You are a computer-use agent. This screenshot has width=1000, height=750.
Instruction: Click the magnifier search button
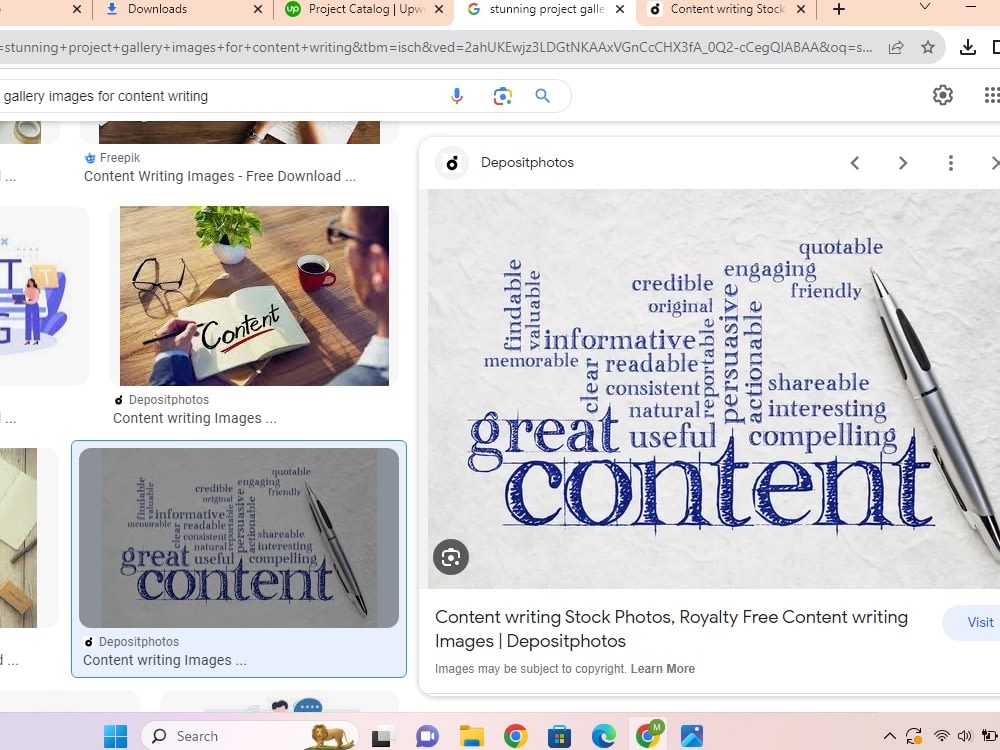click(543, 96)
